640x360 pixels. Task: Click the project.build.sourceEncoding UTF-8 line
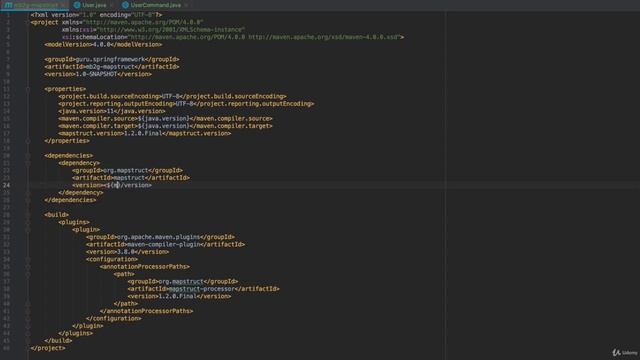pos(172,96)
